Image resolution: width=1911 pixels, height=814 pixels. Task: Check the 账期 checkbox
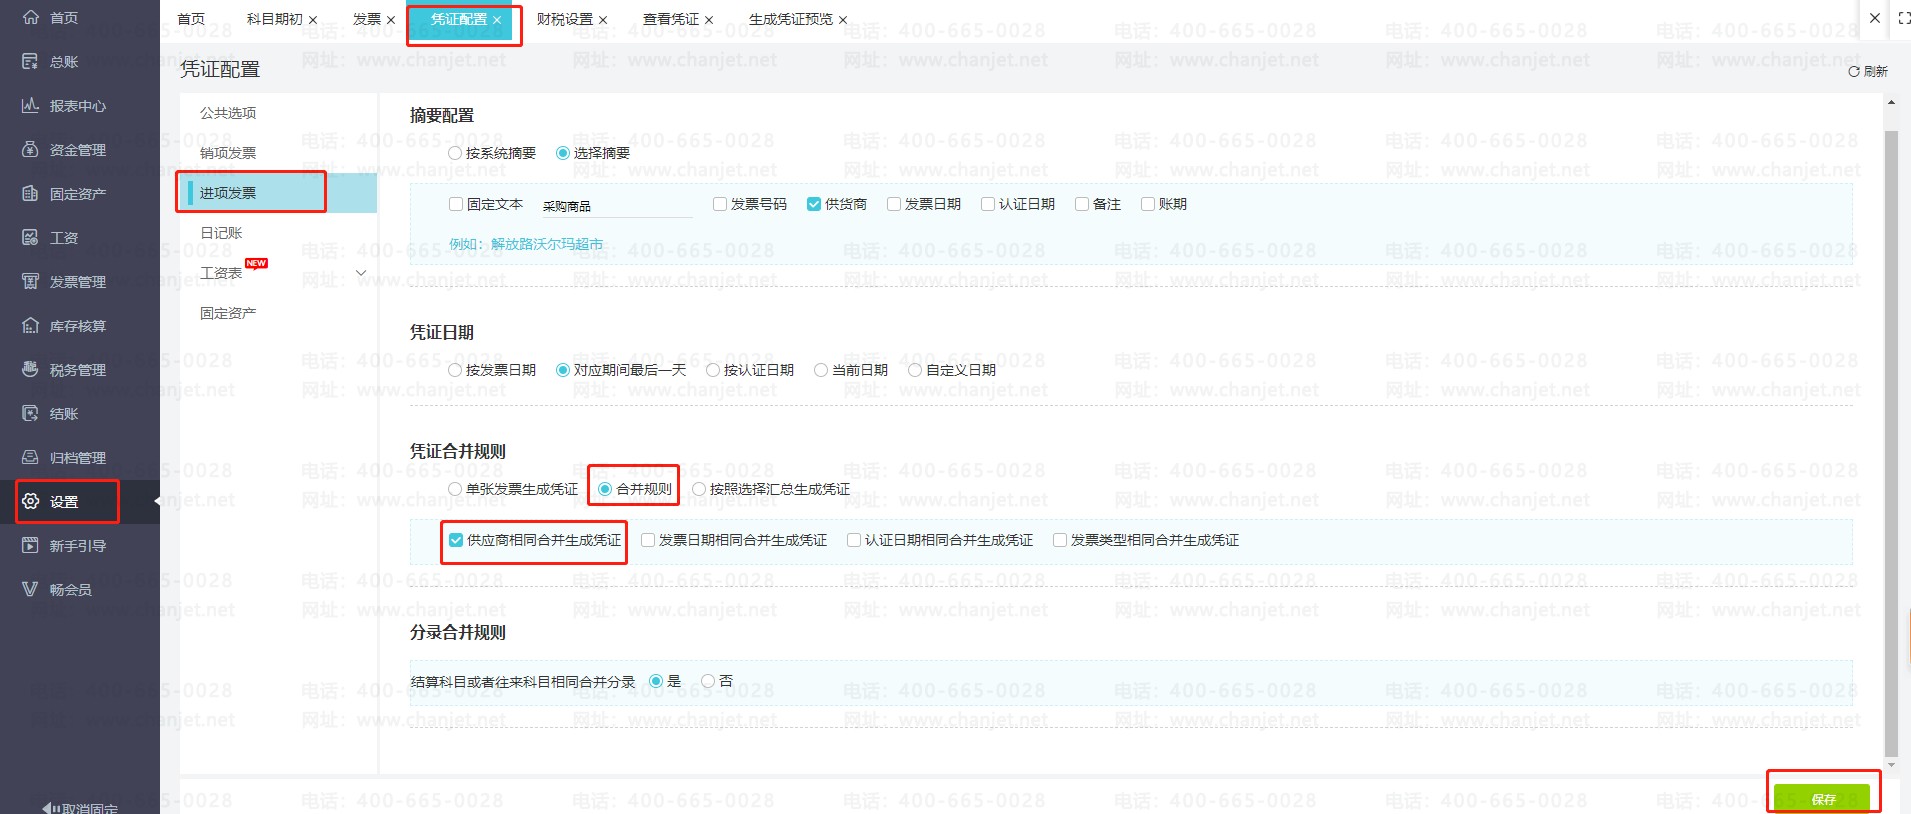(x=1148, y=204)
